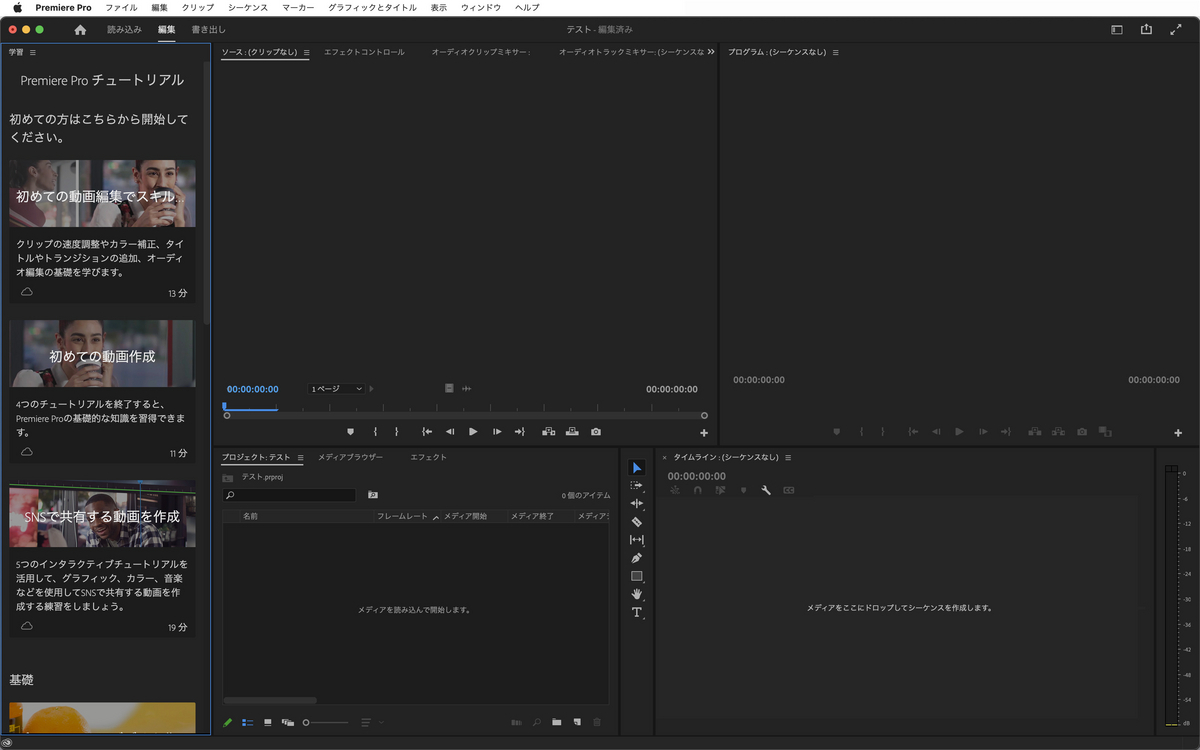Switch to 書き出し tab
This screenshot has height=750, width=1200.
[209, 30]
